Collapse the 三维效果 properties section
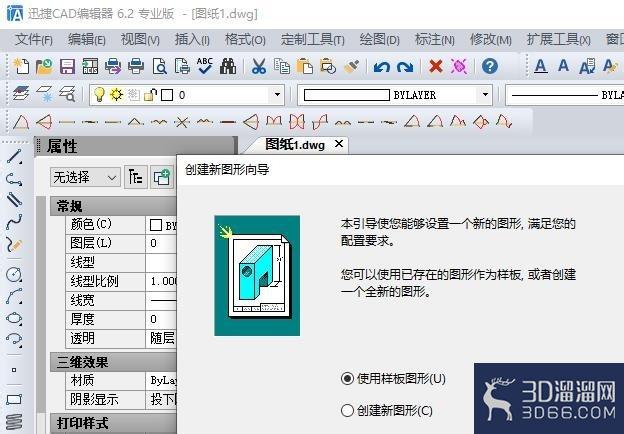The image size is (624, 434). point(113,362)
